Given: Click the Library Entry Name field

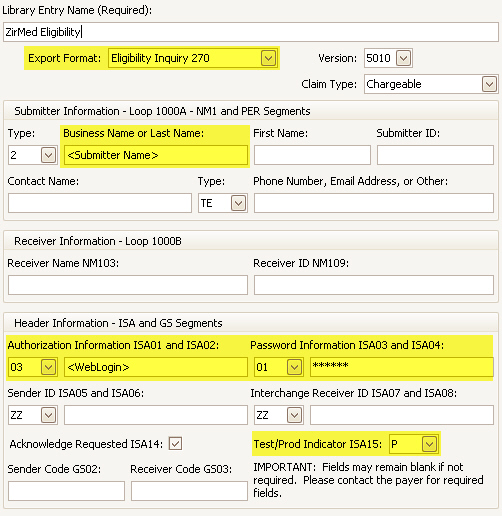Looking at the screenshot, I should [251, 32].
